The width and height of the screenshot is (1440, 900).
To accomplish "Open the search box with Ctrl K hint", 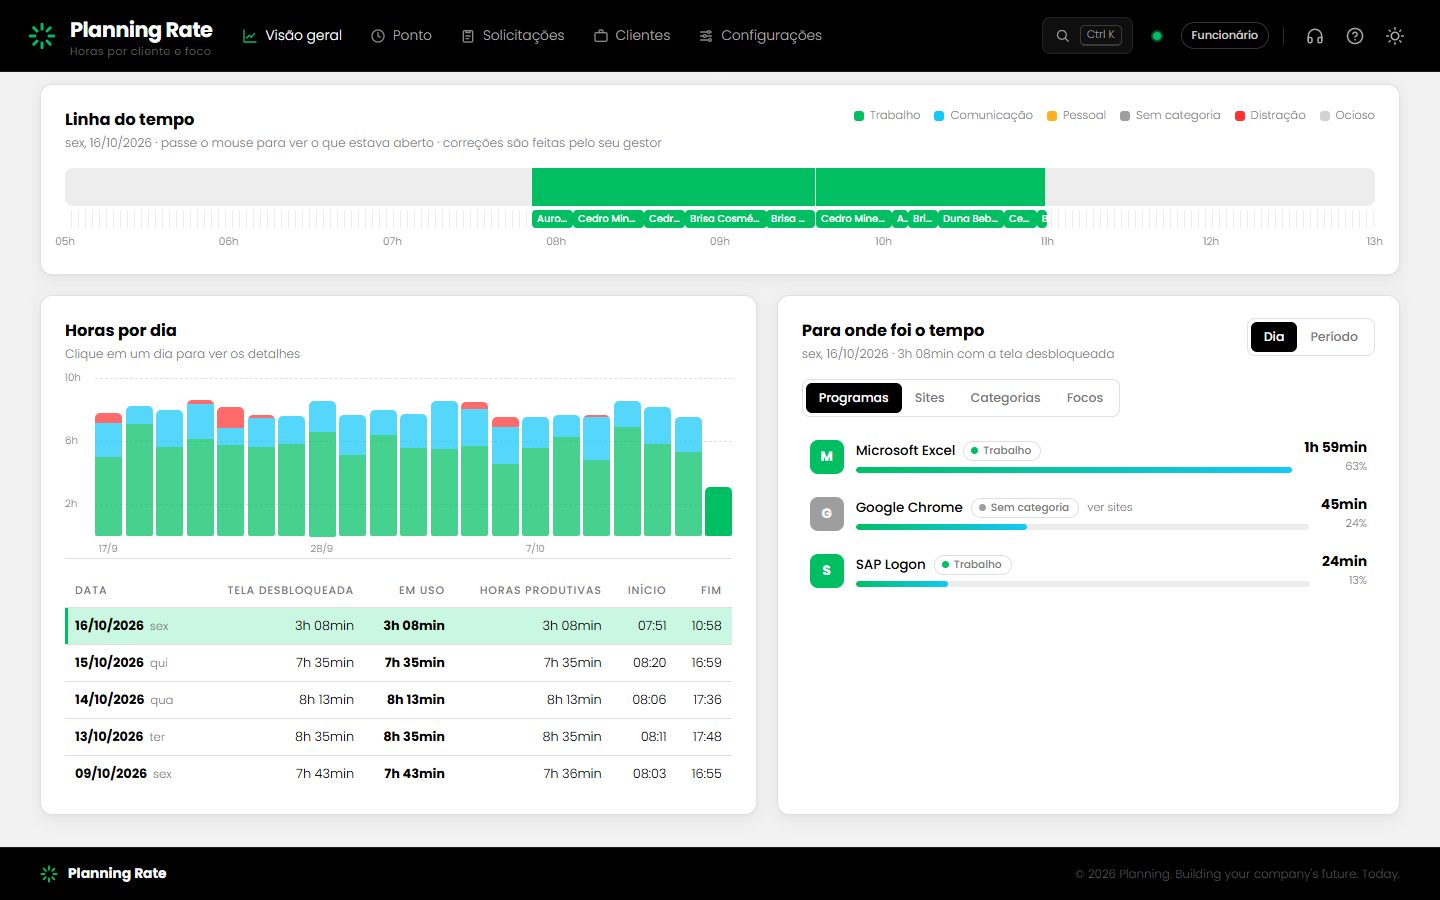I will point(1087,35).
